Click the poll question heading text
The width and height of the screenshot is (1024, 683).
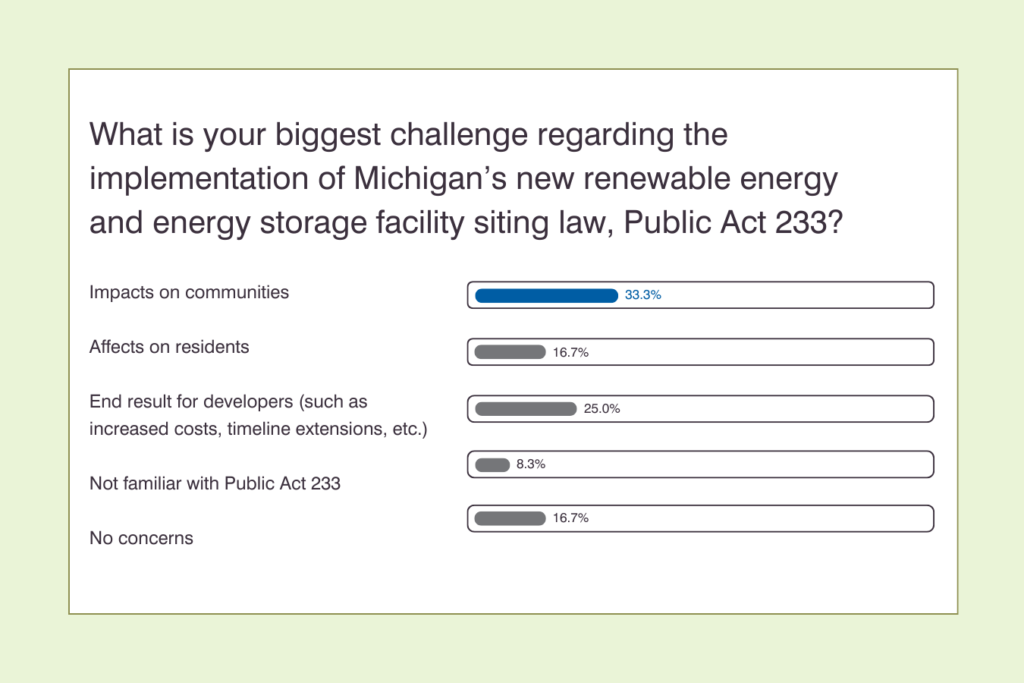click(465, 178)
